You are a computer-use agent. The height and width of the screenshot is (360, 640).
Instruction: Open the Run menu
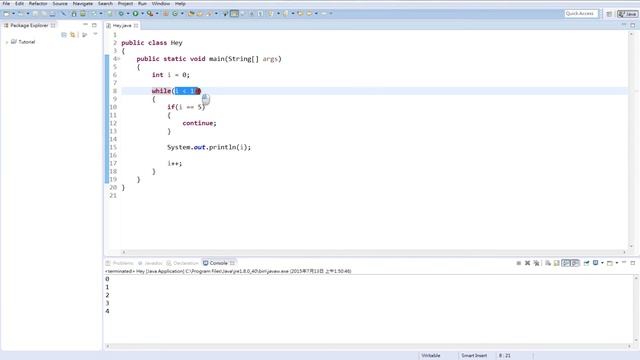click(142, 3)
